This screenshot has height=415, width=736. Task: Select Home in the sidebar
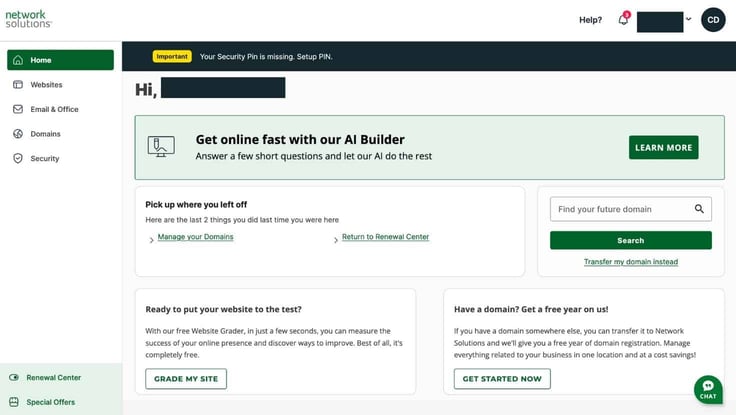pyautogui.click(x=60, y=60)
